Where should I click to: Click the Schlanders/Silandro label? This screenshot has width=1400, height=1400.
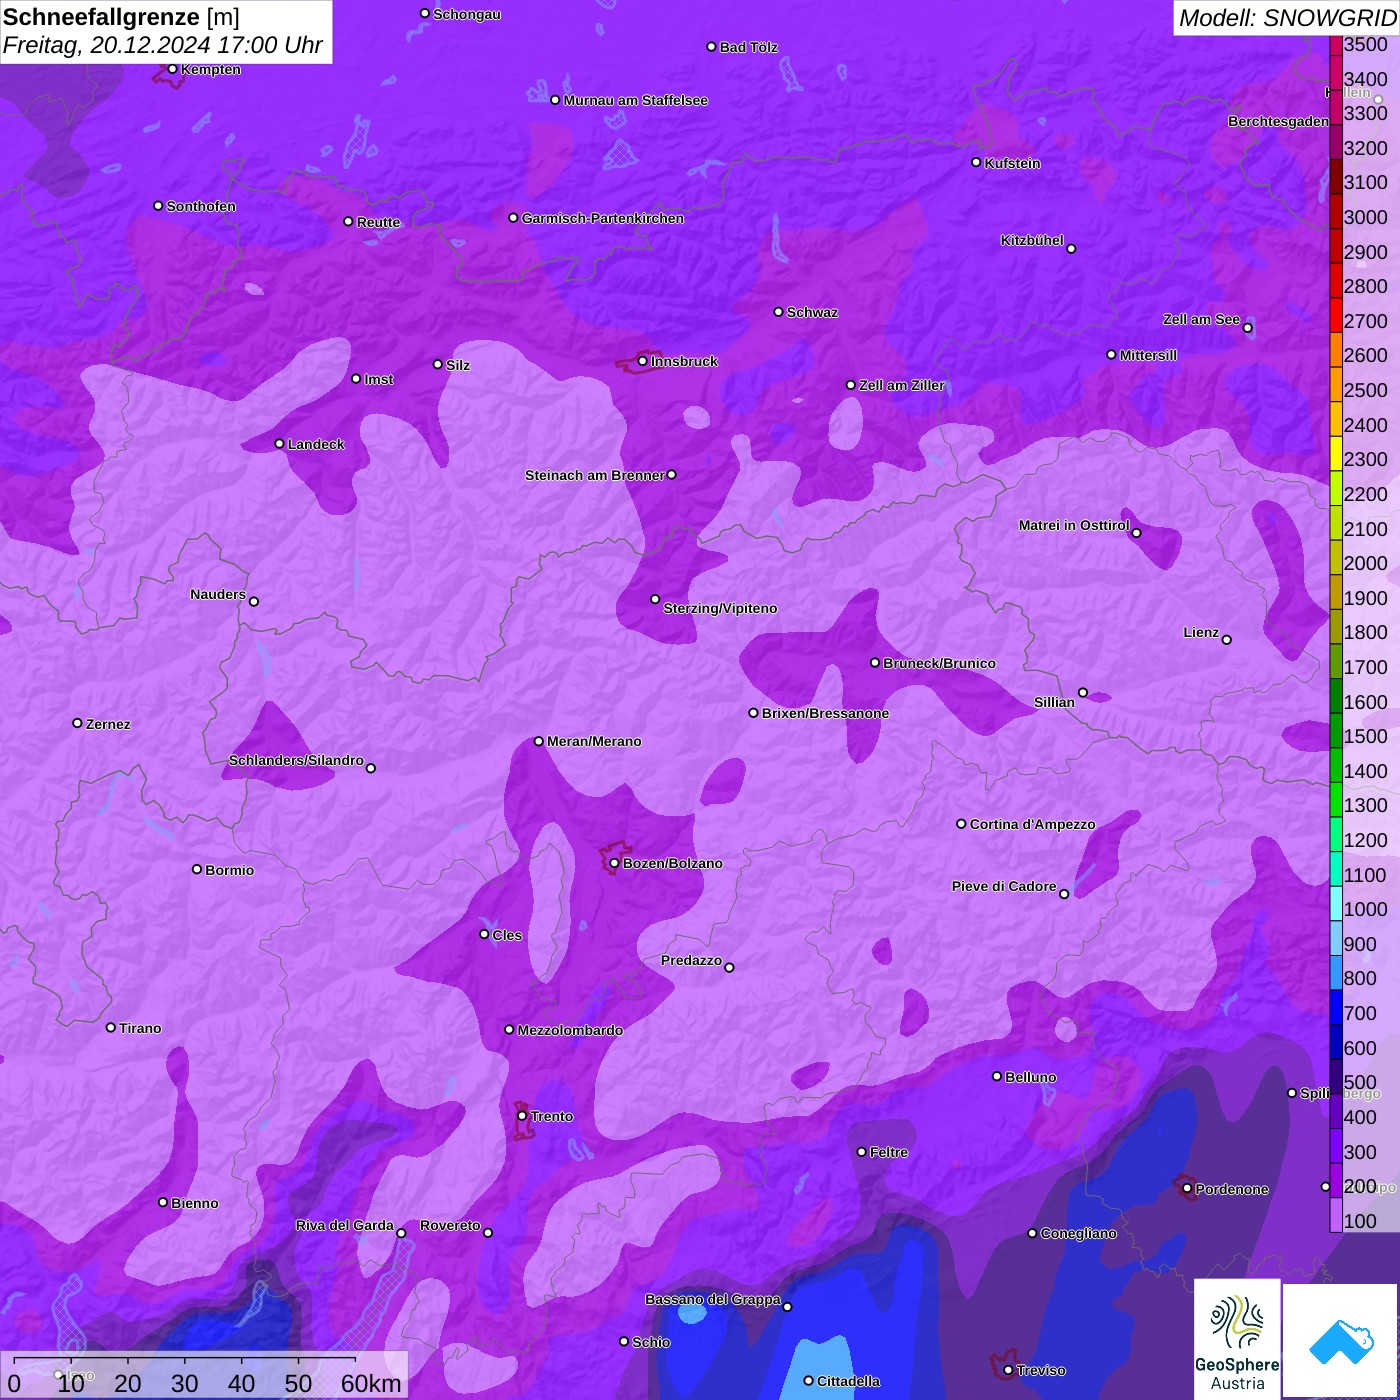coord(296,760)
